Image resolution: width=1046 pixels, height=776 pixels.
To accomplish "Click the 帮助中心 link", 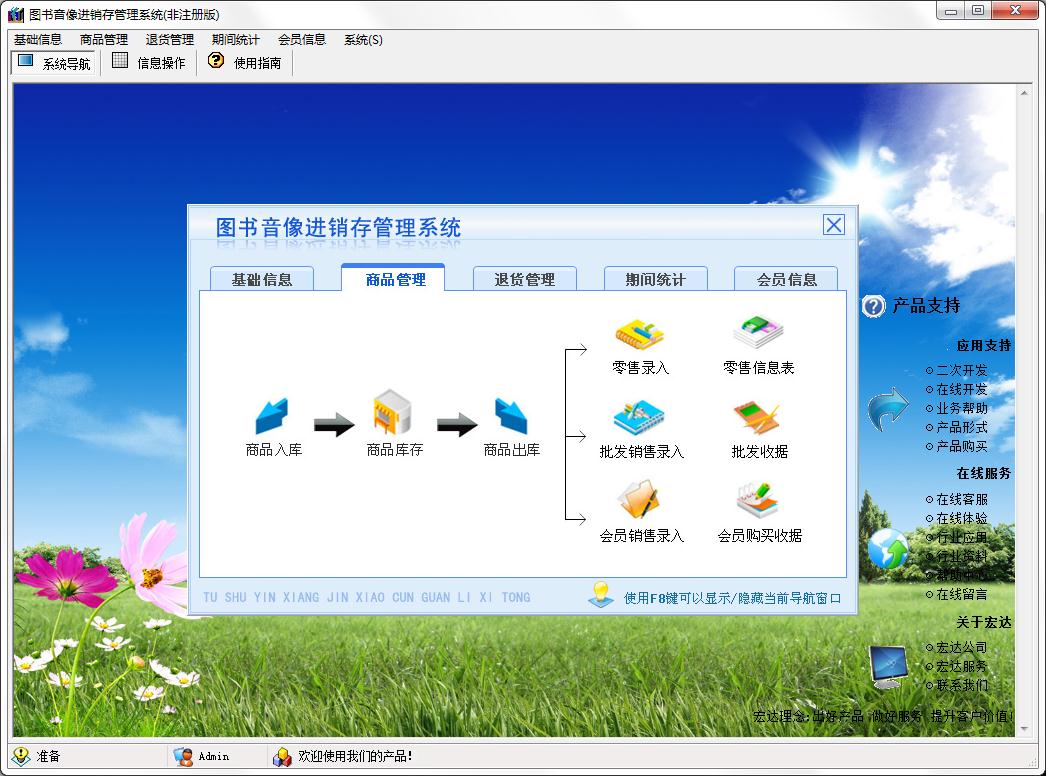I will point(961,575).
